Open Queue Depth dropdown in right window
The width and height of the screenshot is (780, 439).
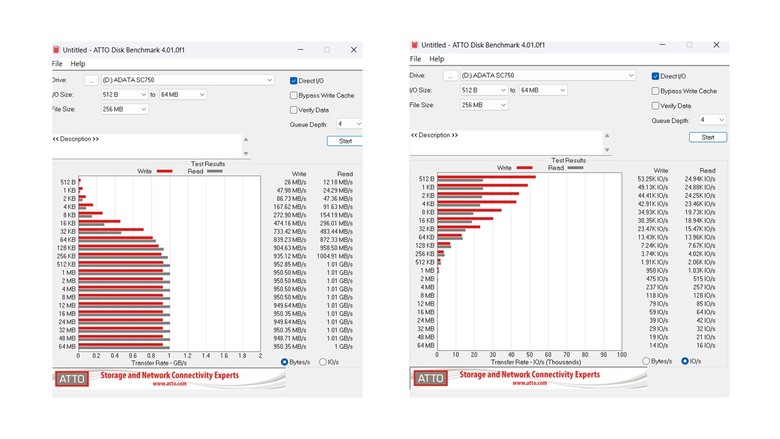tap(712, 120)
